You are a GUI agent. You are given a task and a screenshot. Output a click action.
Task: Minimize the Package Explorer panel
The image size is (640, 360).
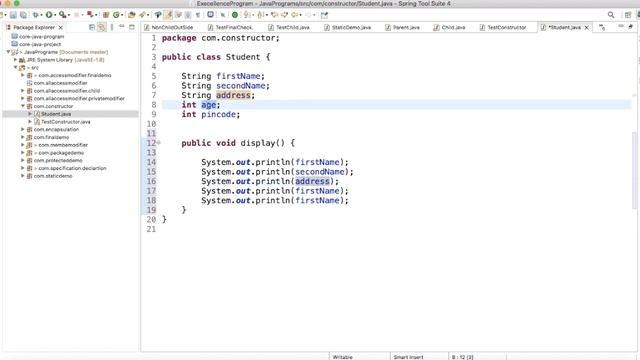pyautogui.click(x=122, y=27)
